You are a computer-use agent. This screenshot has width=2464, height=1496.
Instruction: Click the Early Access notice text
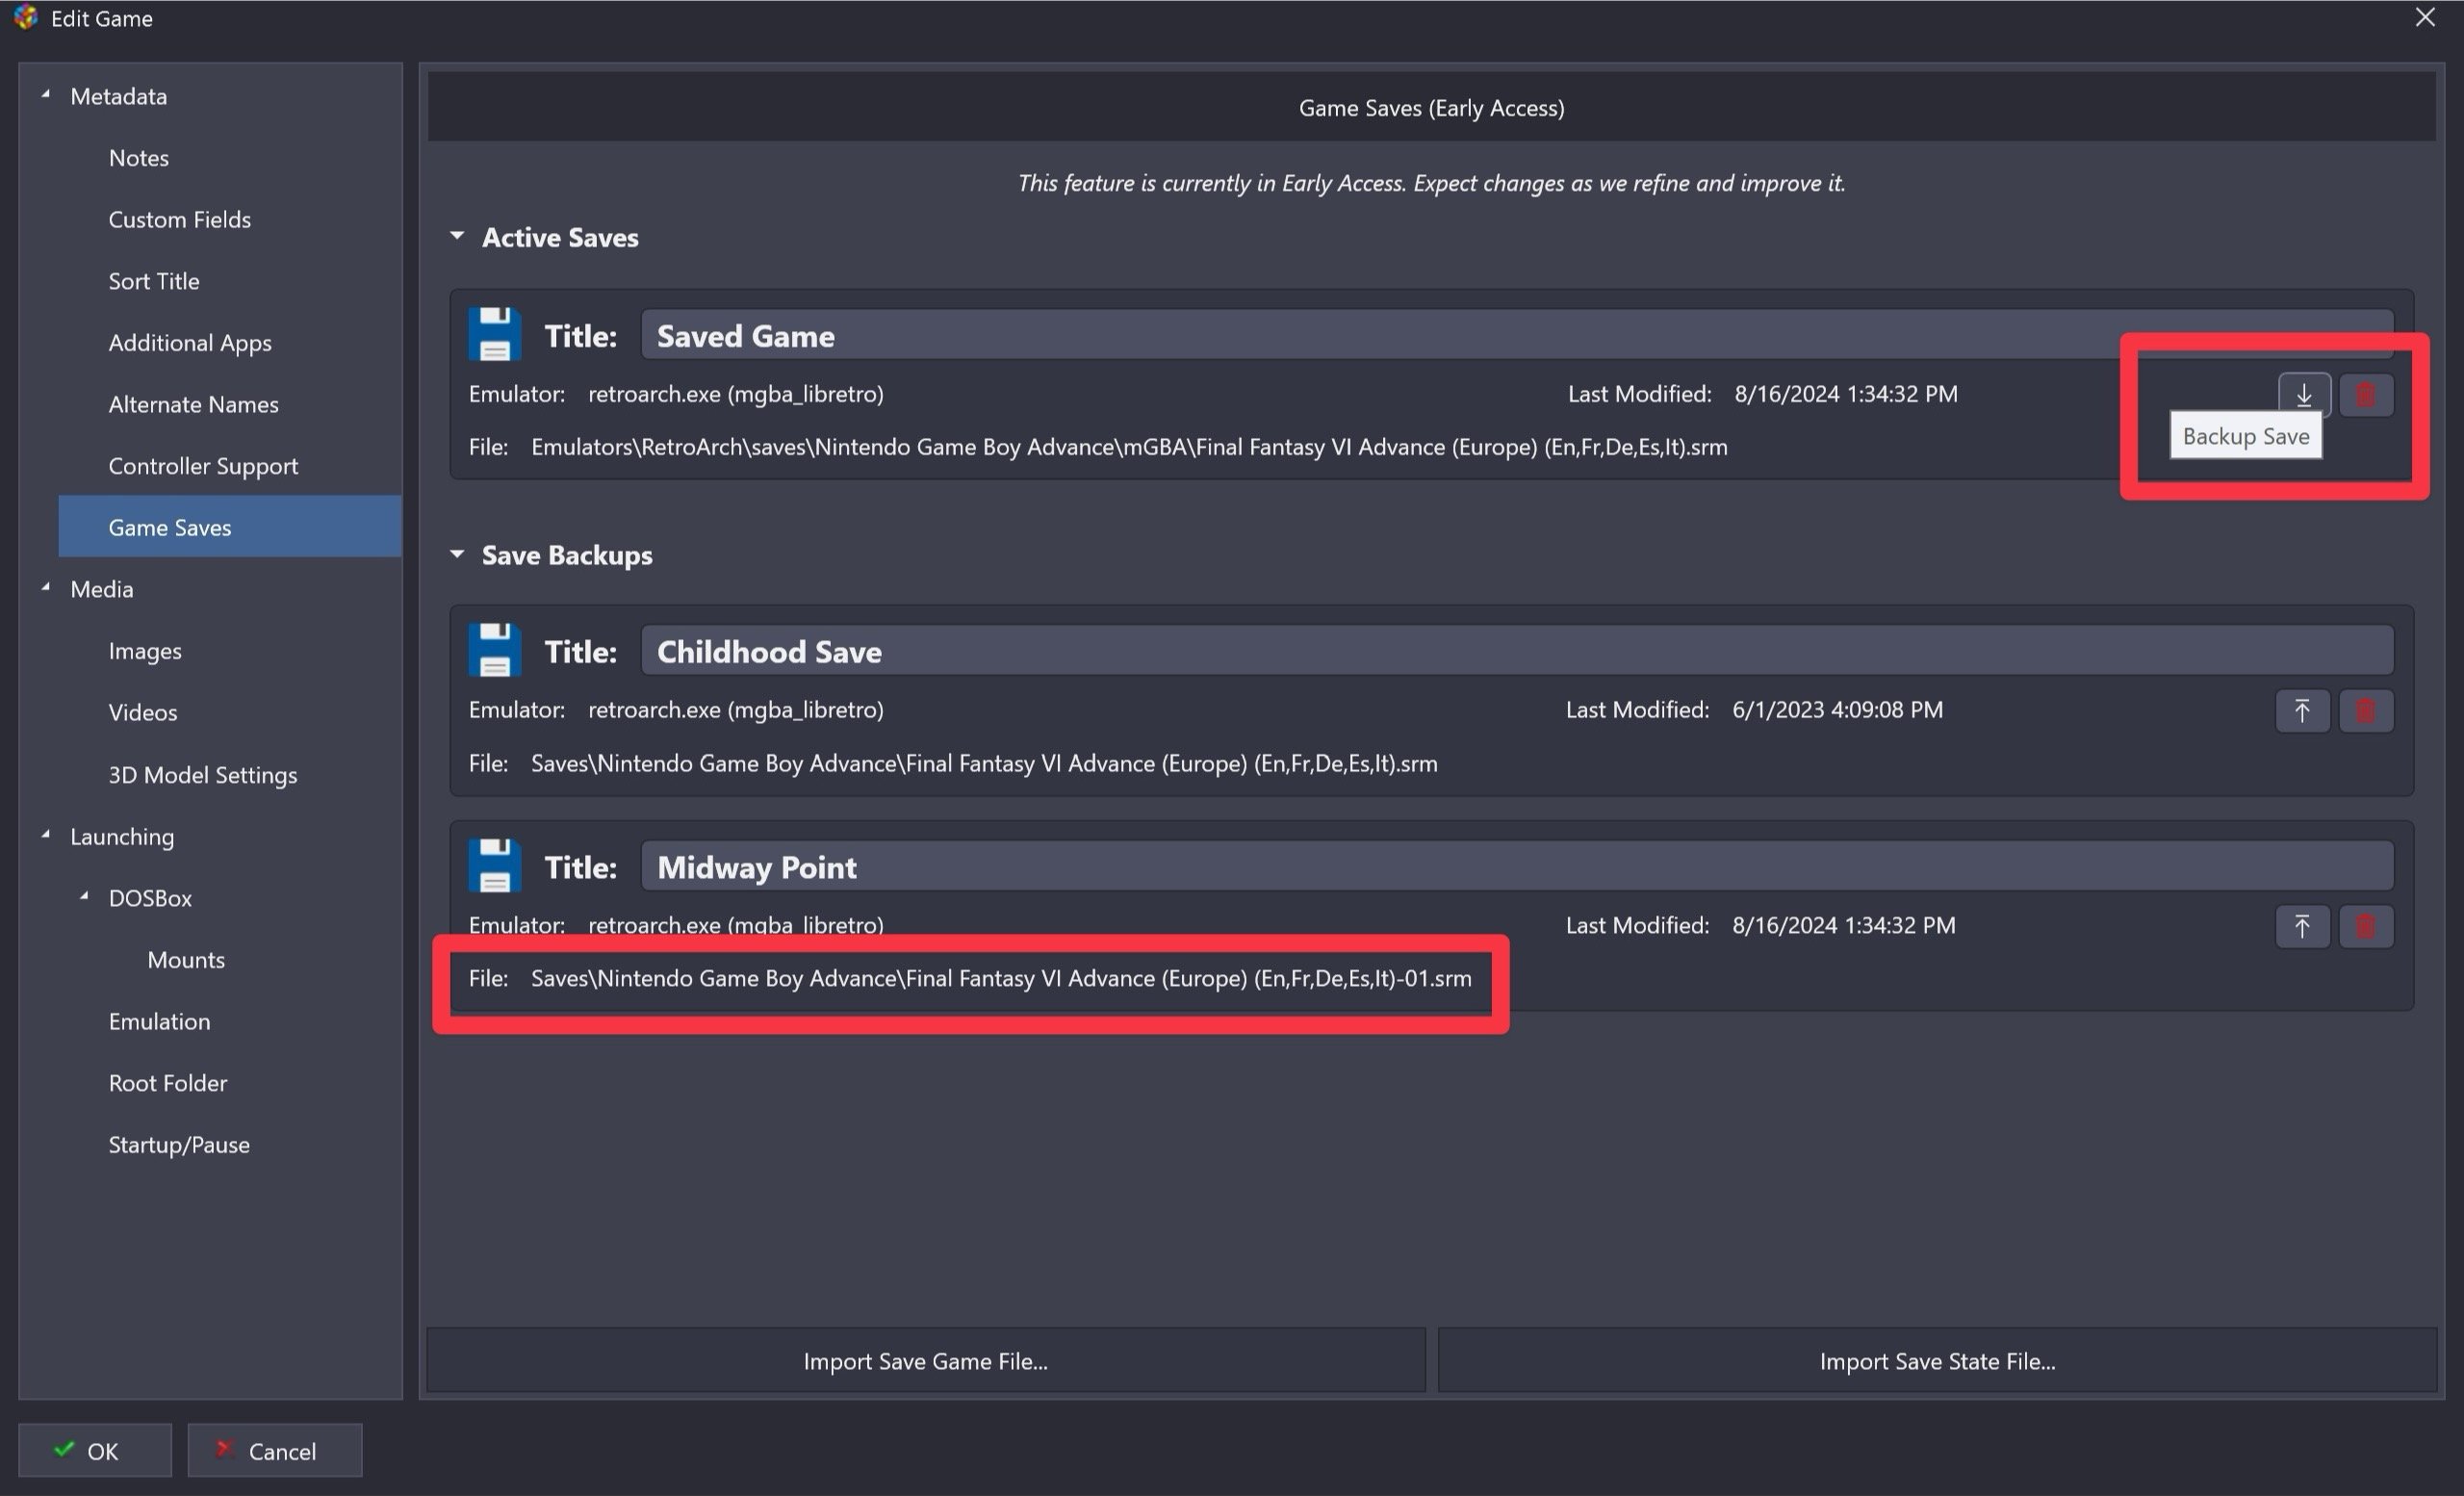[1431, 183]
